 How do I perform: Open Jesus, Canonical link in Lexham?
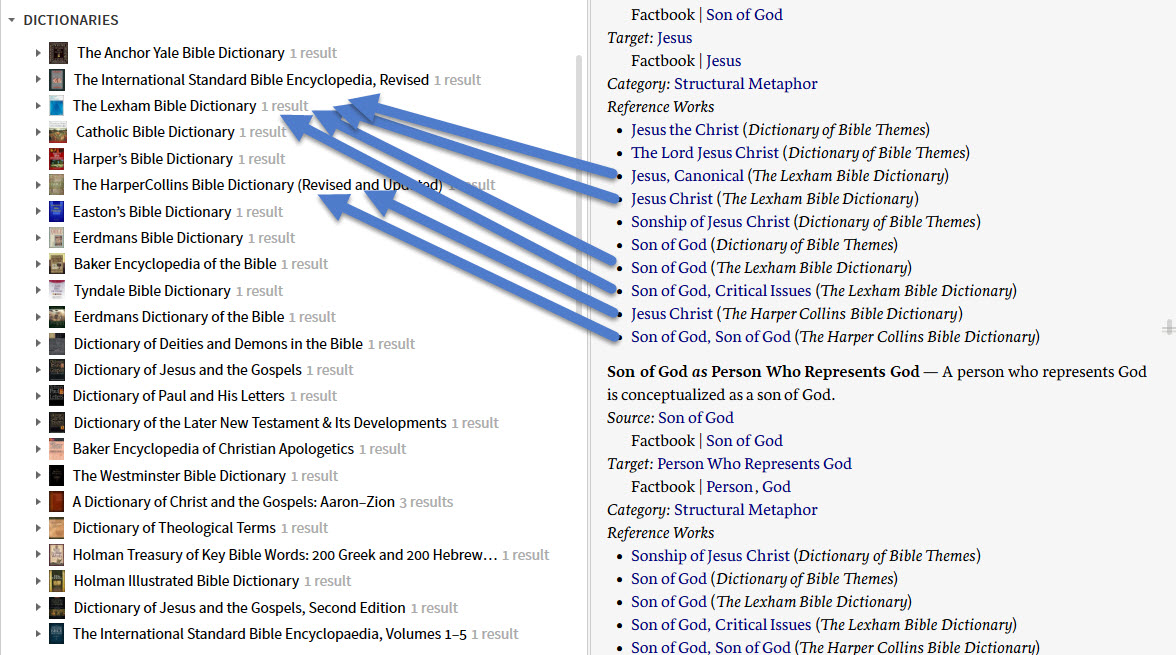coord(687,176)
